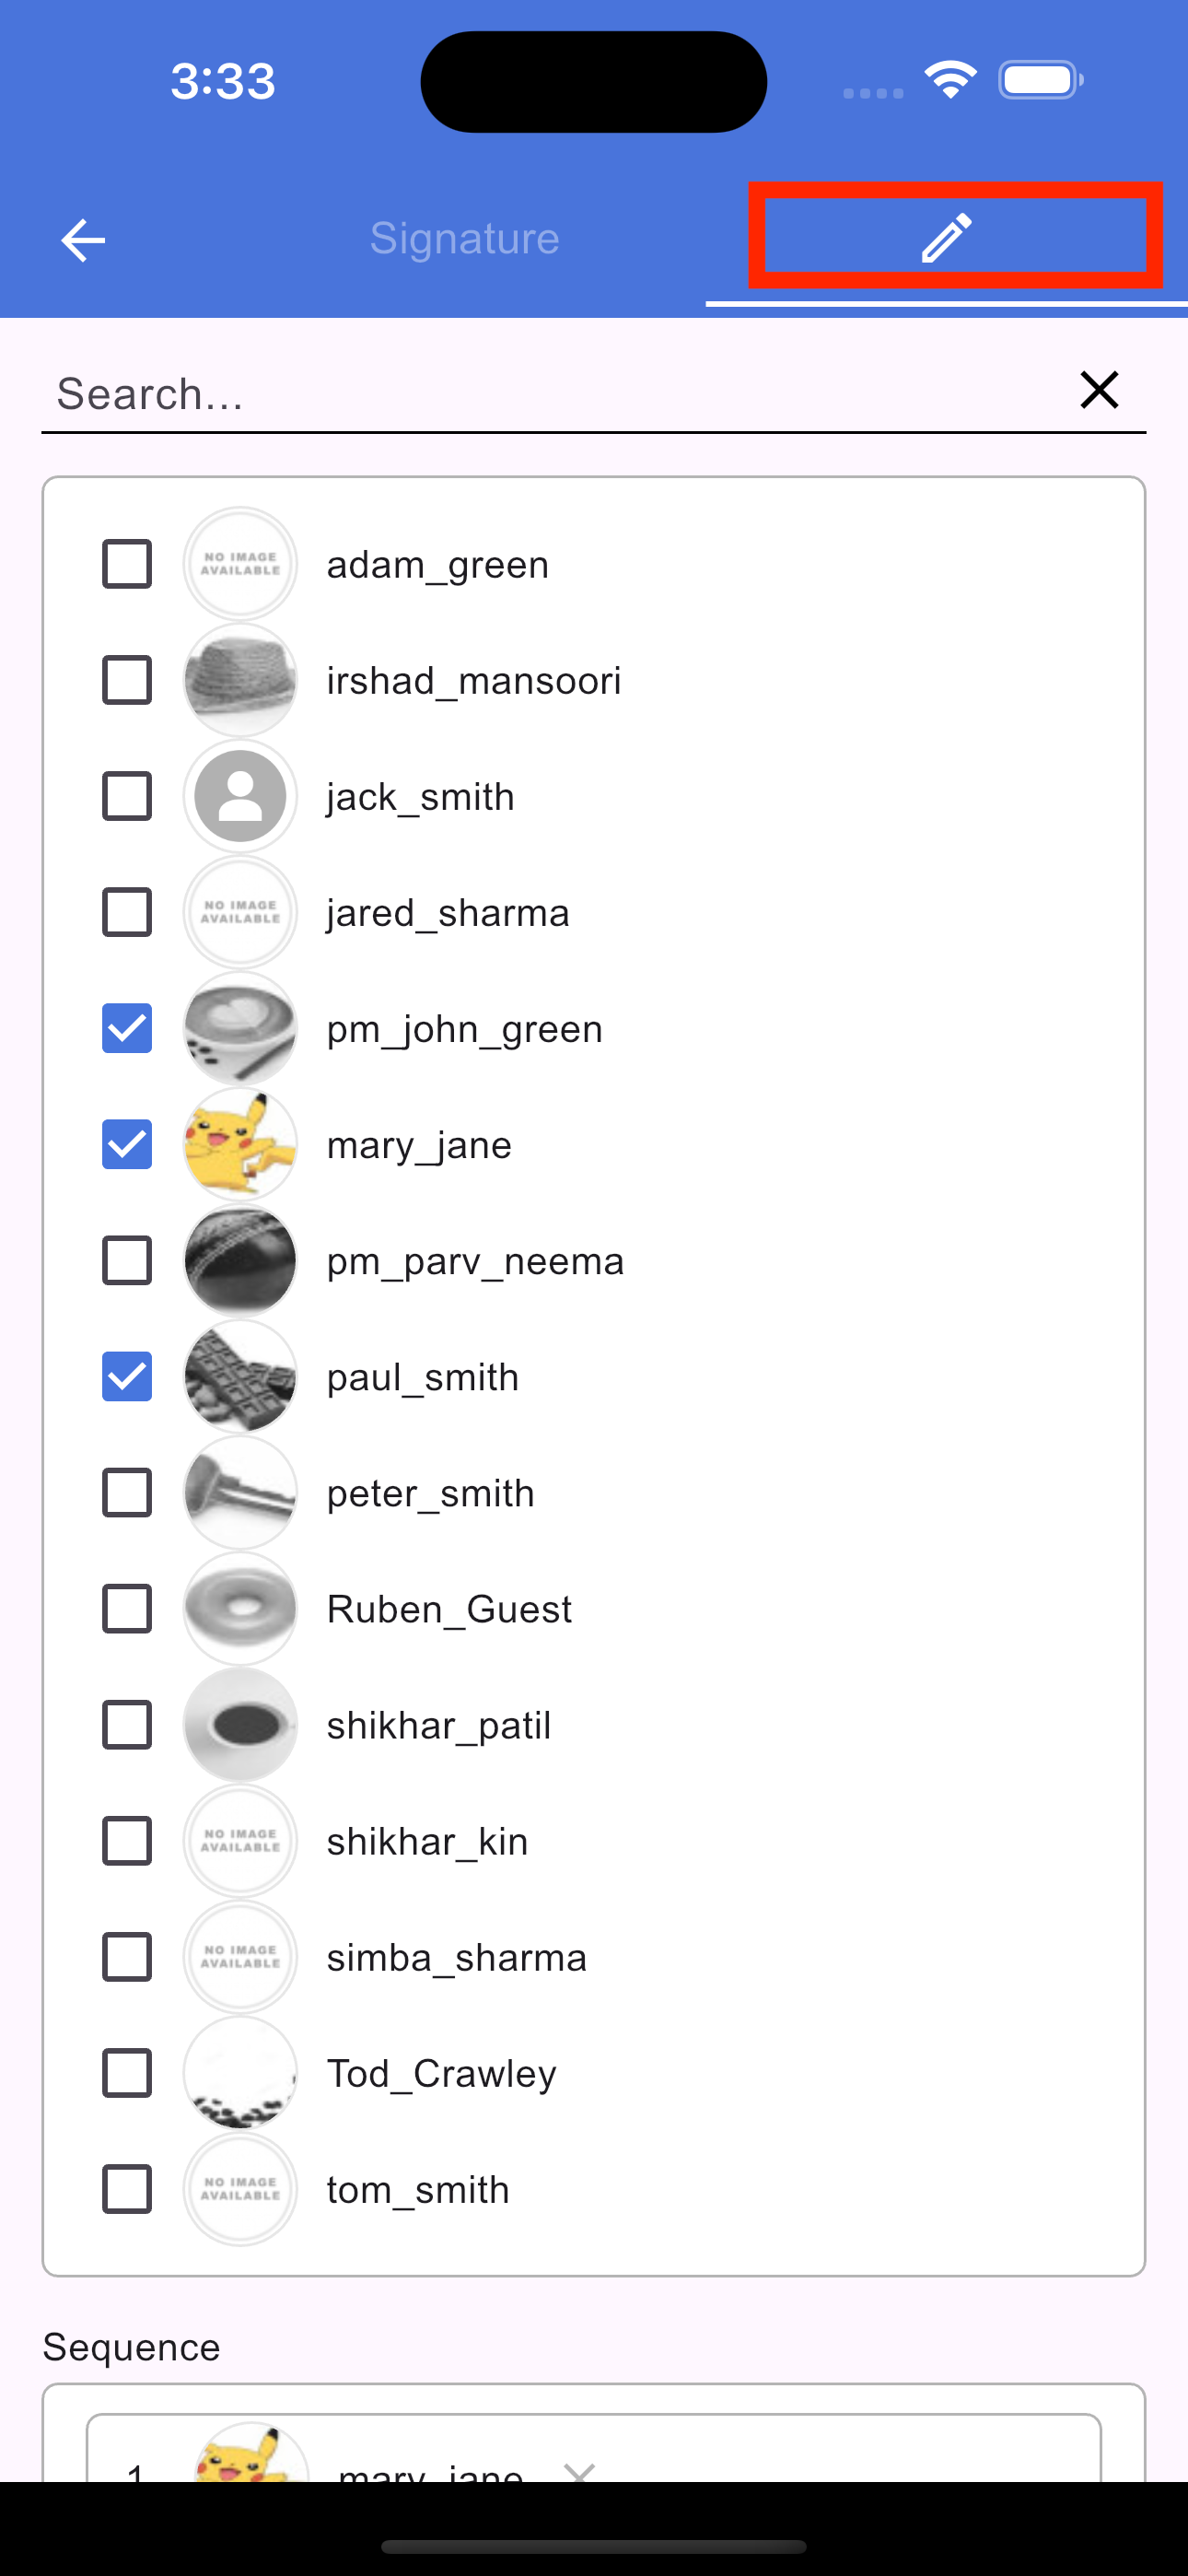Tap pm_parv_neema's avatar image
Image resolution: width=1188 pixels, height=2576 pixels.
coord(240,1260)
